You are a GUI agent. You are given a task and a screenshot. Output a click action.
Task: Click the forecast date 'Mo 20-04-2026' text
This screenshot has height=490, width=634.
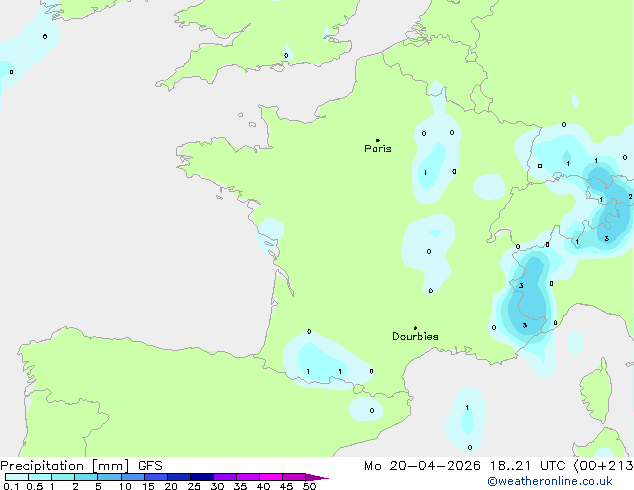click(x=422, y=466)
